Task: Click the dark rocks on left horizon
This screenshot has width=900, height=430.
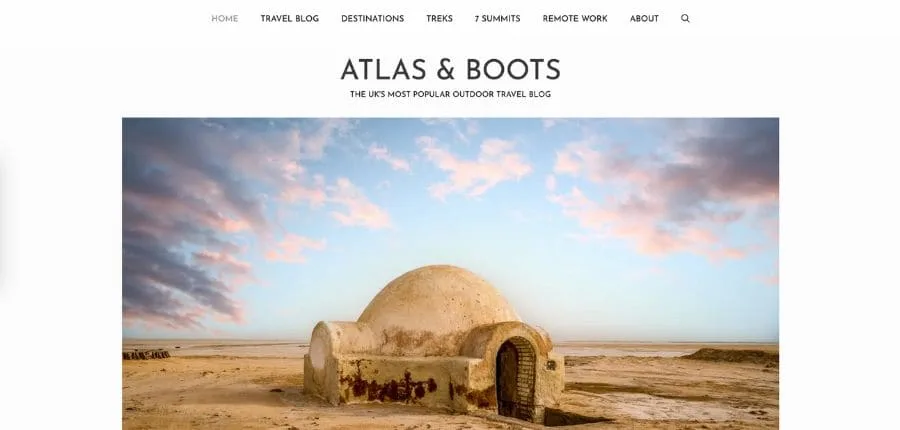Action: [x=146, y=354]
